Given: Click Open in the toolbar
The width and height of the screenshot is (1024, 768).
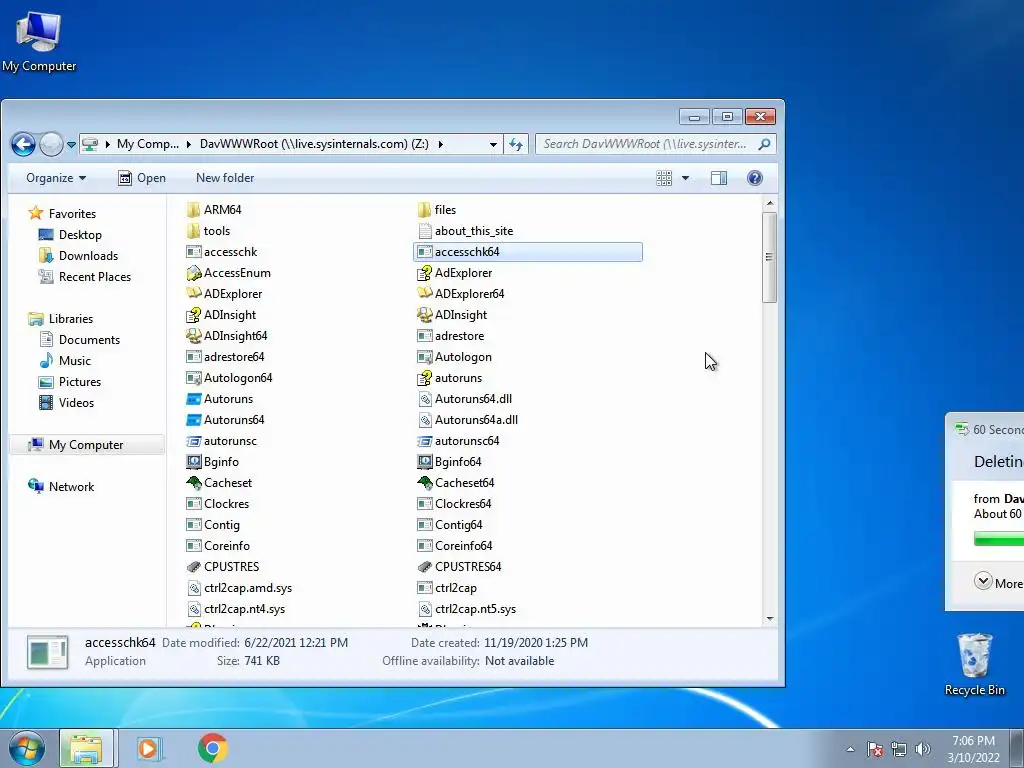Looking at the screenshot, I should [x=142, y=178].
